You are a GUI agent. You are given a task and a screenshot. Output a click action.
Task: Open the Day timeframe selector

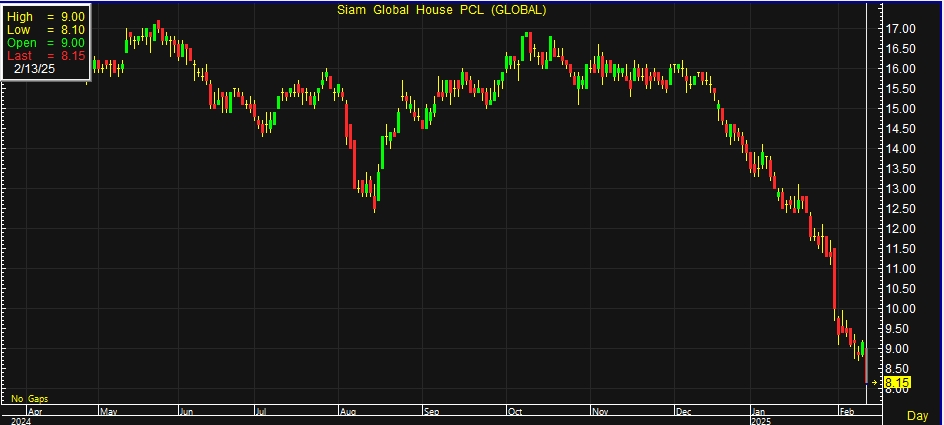click(x=916, y=415)
